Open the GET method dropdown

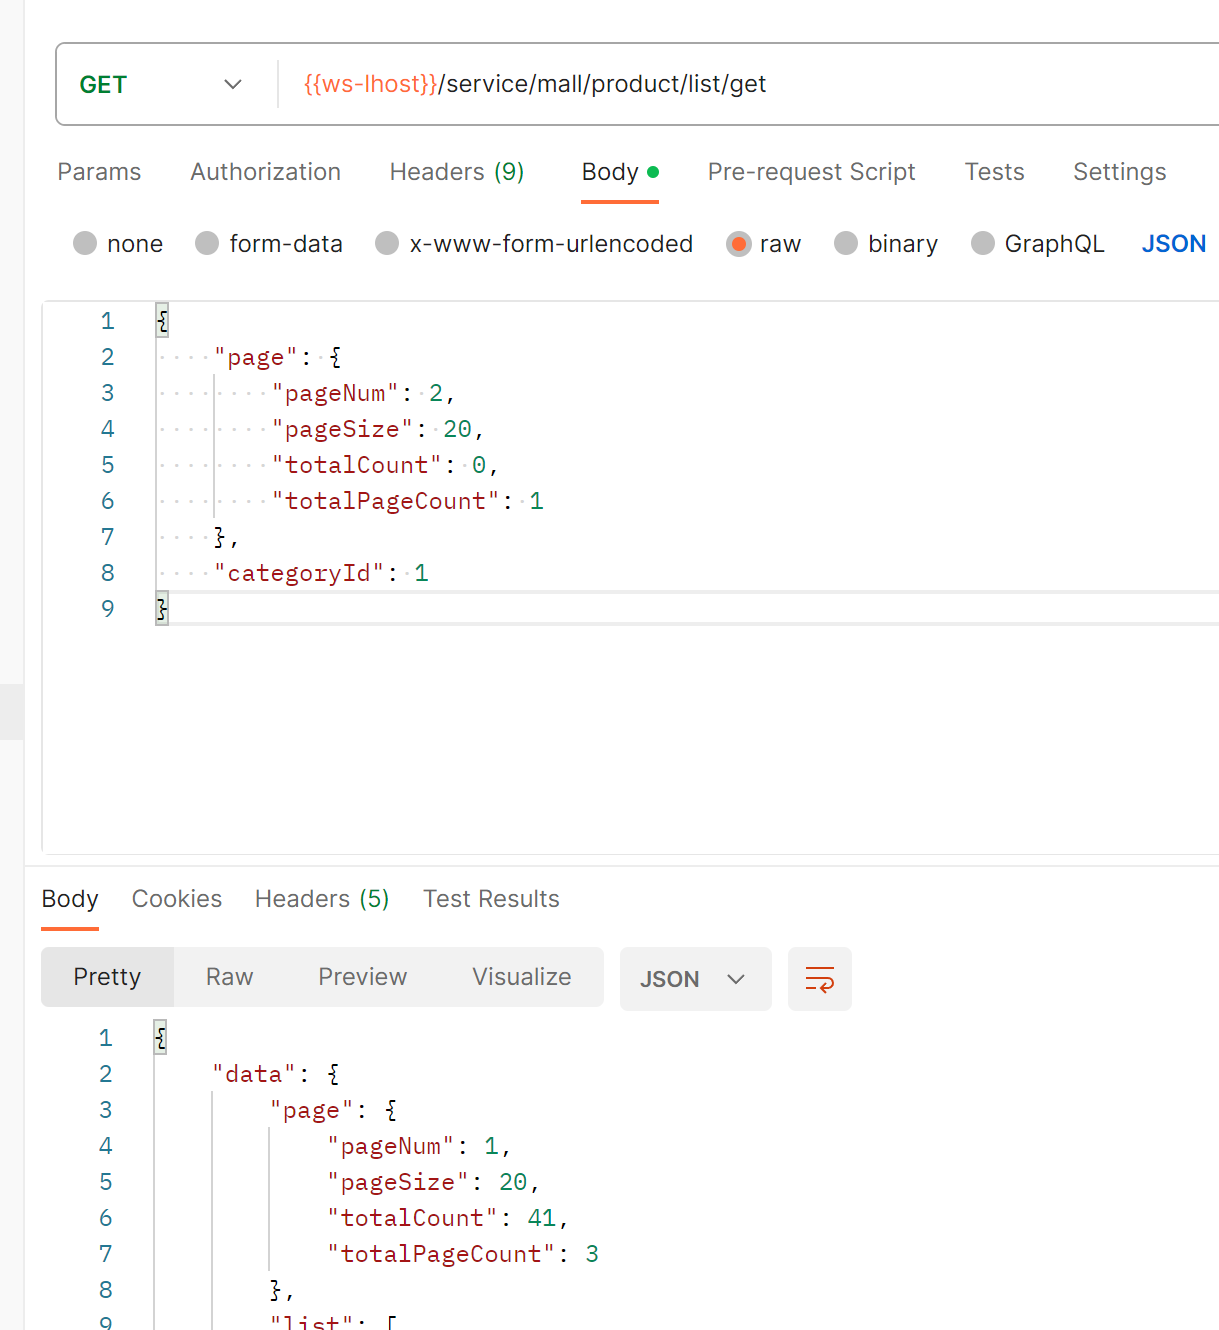click(x=160, y=84)
